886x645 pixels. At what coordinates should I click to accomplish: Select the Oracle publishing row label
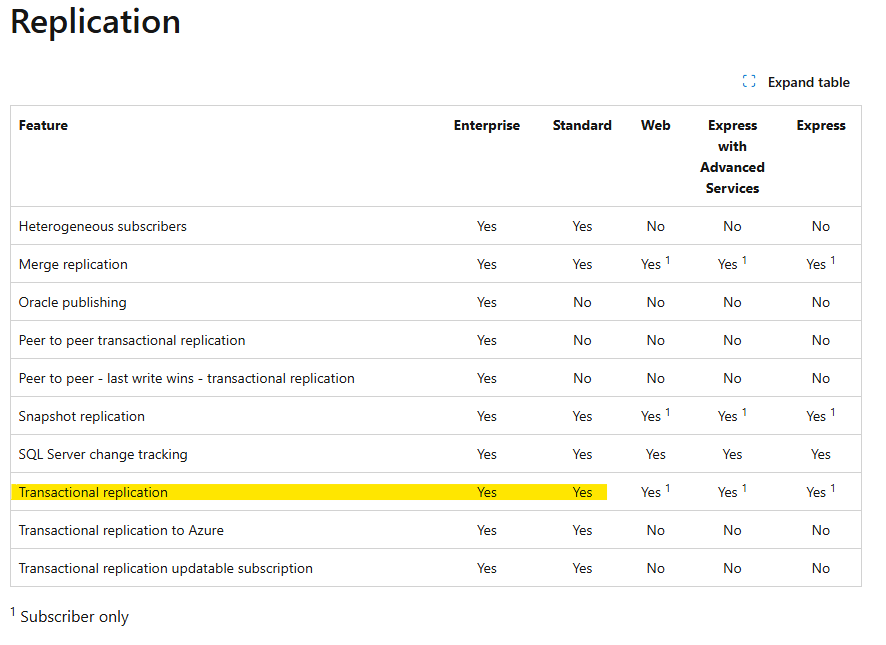tap(72, 302)
